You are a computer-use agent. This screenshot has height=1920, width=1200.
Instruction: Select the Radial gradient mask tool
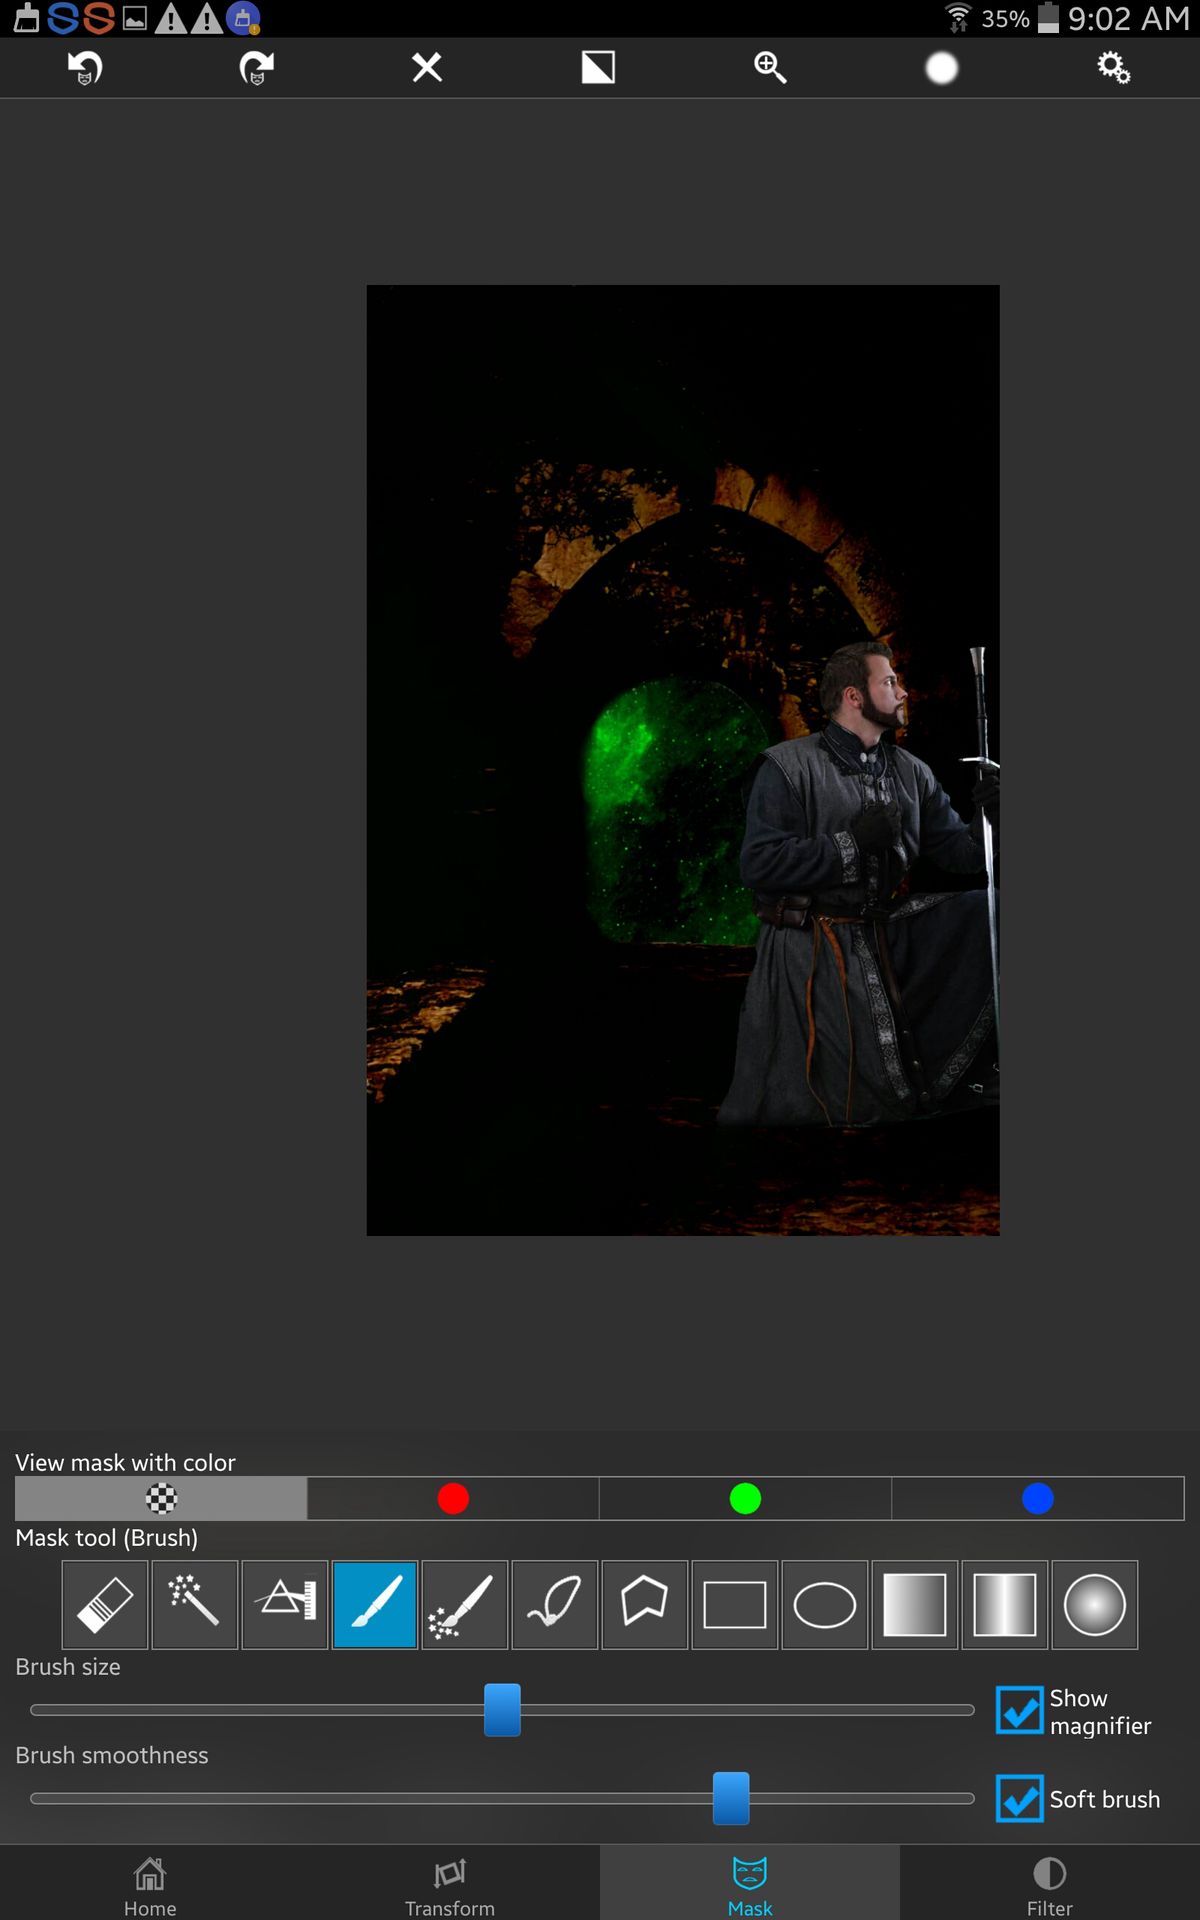pyautogui.click(x=1095, y=1605)
